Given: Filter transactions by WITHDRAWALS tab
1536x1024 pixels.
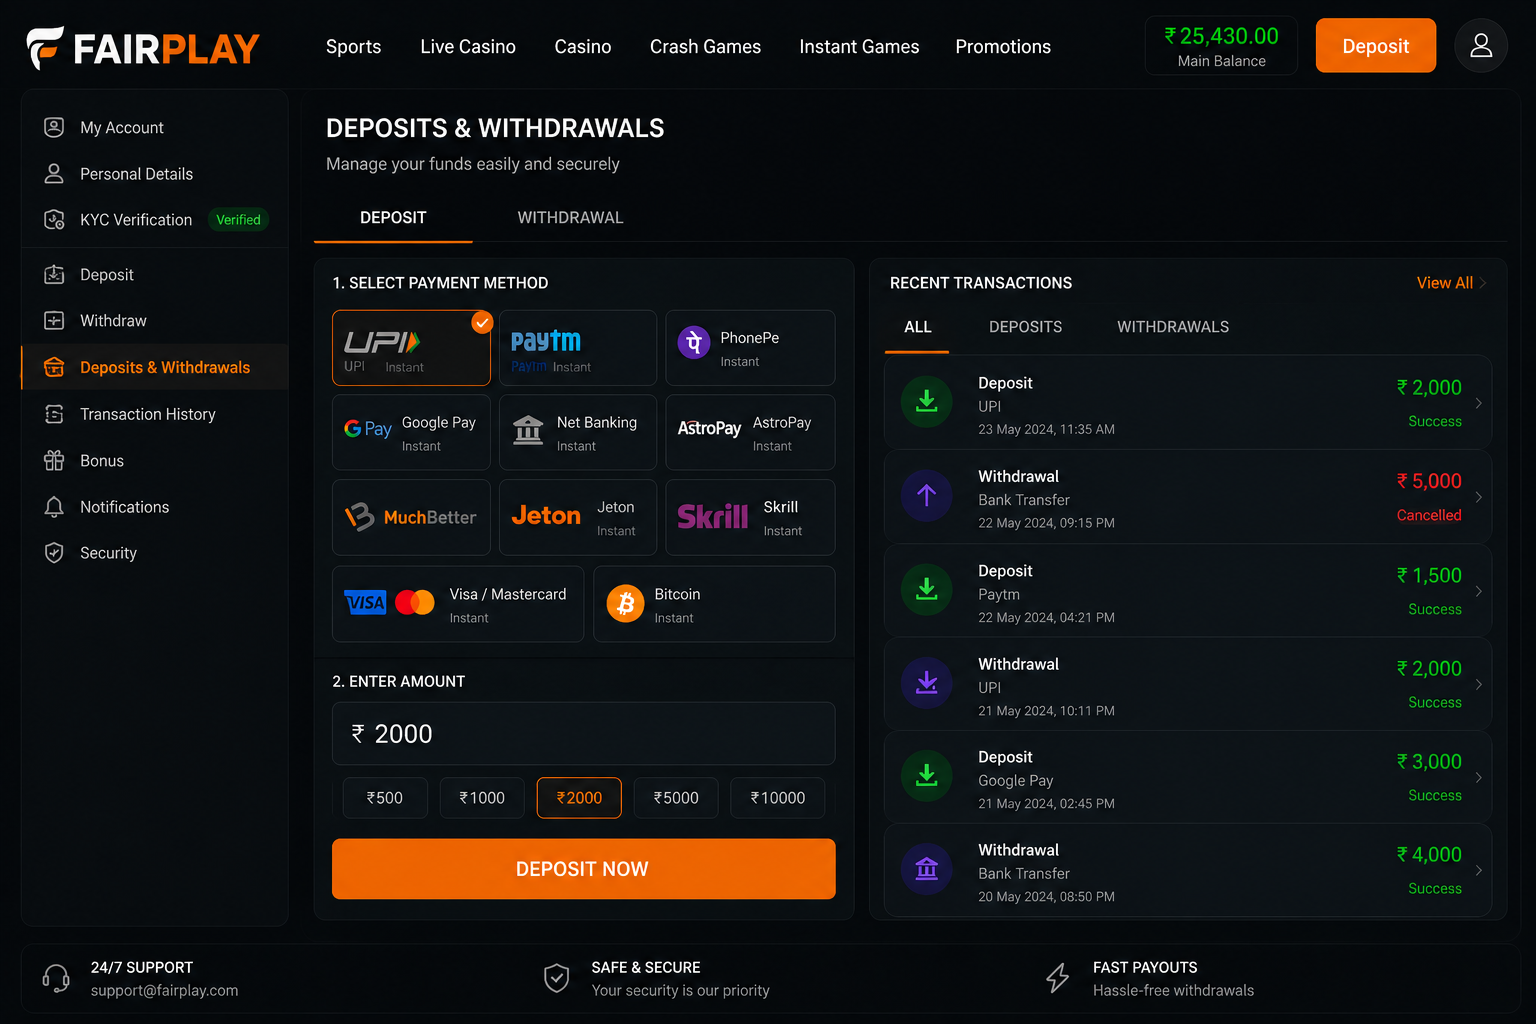Looking at the screenshot, I should click(1173, 327).
